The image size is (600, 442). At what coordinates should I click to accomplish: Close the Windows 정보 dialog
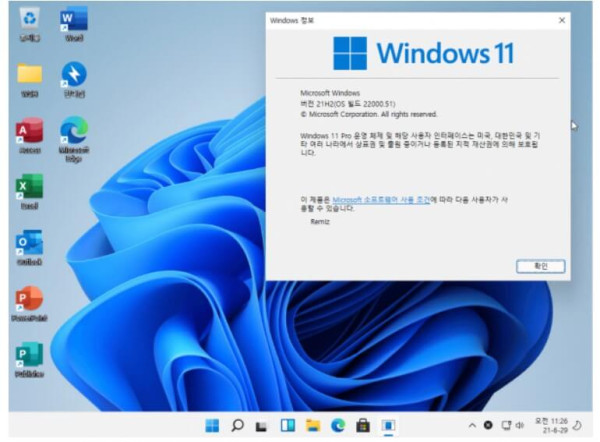(562, 20)
